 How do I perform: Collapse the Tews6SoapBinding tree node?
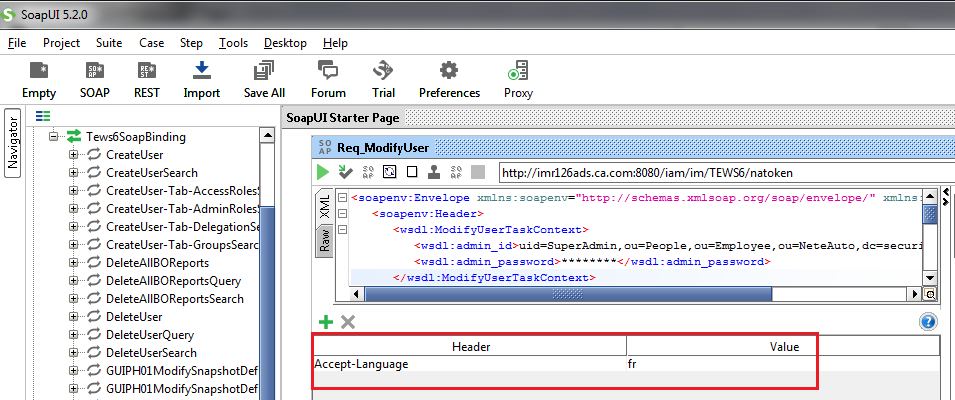55,137
